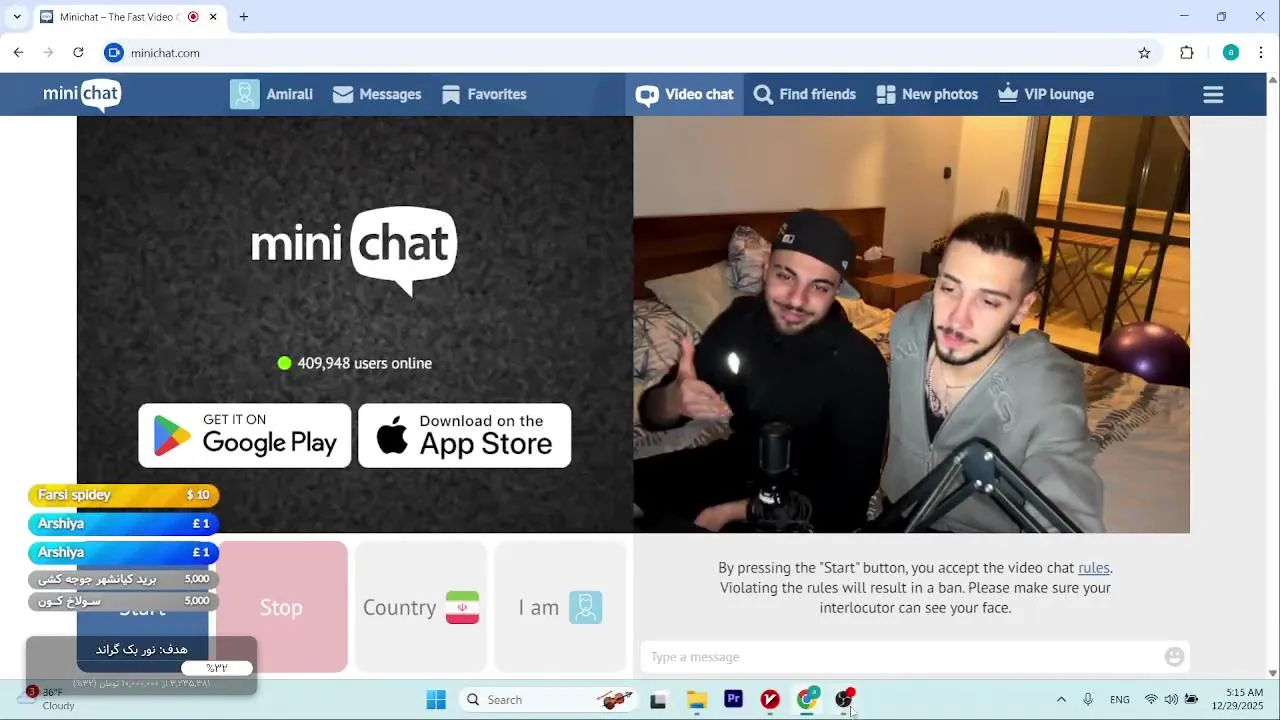
Task: Click the 409,948 users online text
Action: (x=364, y=363)
